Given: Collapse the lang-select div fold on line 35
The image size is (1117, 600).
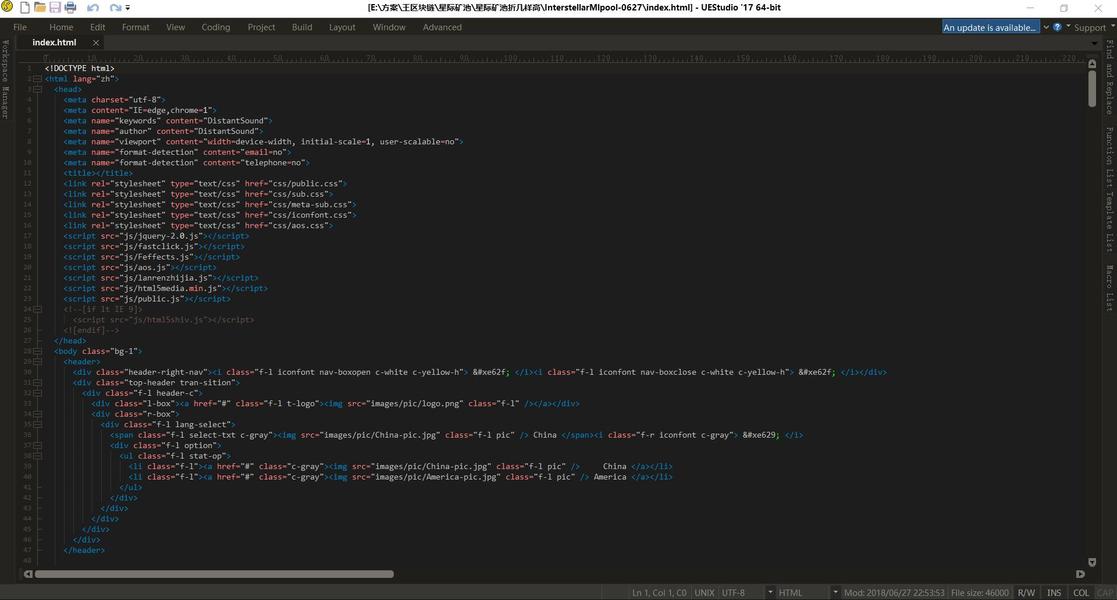Looking at the screenshot, I should click(x=38, y=425).
